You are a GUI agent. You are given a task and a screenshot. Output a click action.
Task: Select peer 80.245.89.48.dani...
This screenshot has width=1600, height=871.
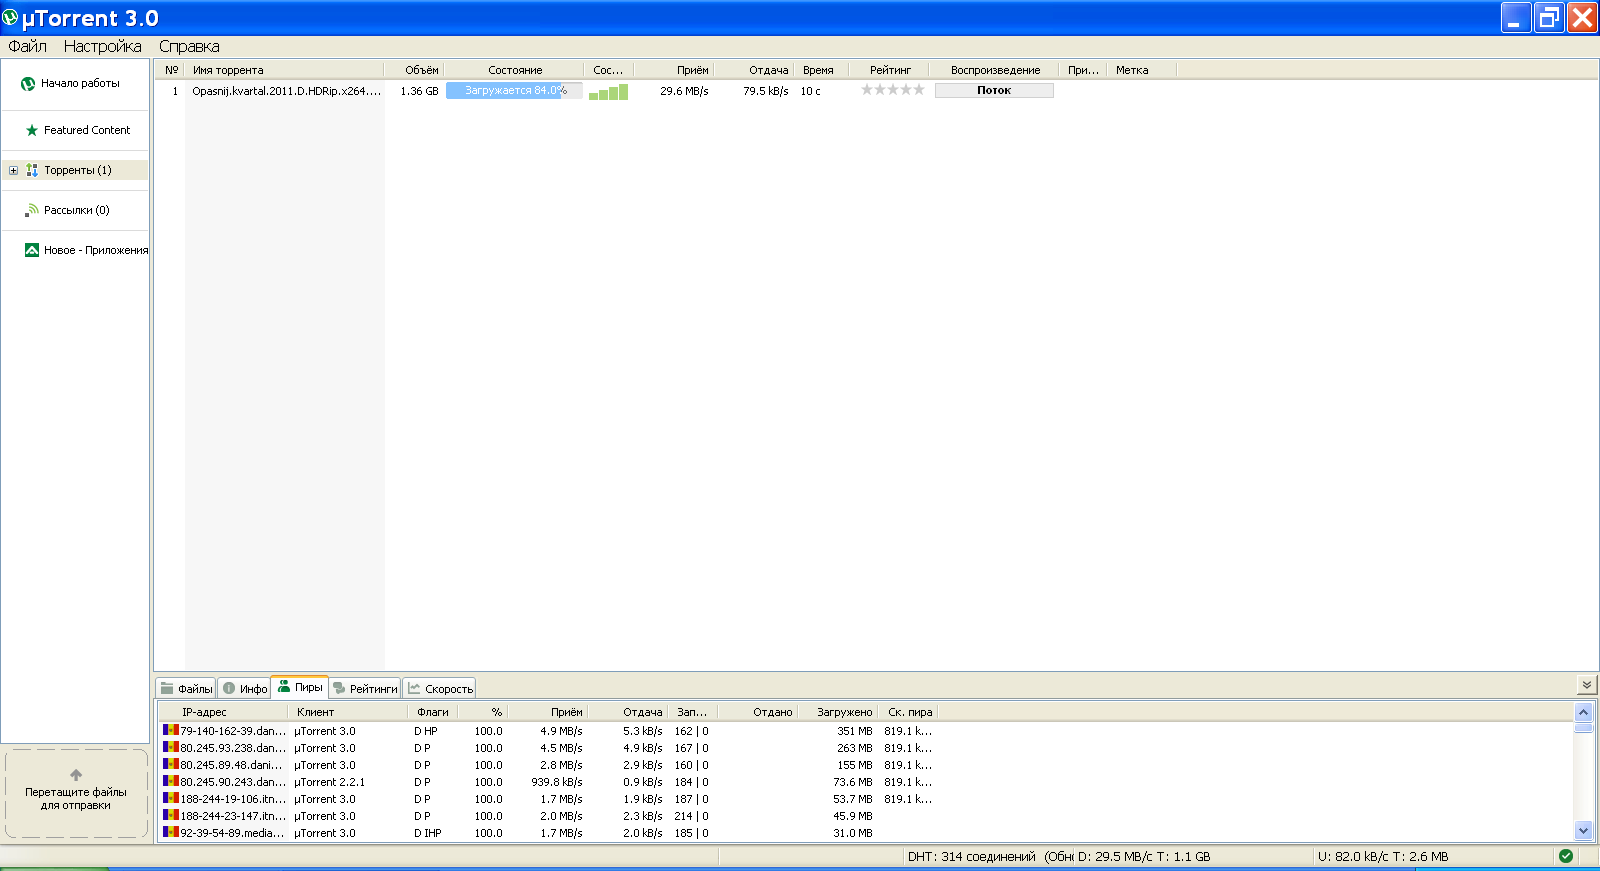pyautogui.click(x=232, y=765)
